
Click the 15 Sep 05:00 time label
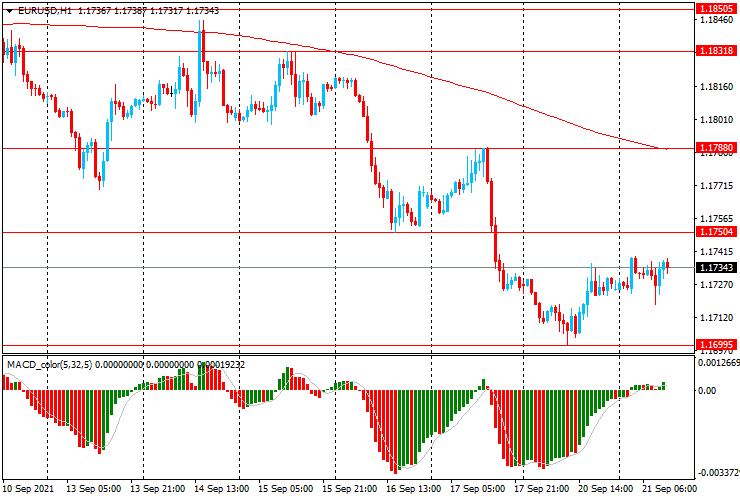(x=286, y=489)
